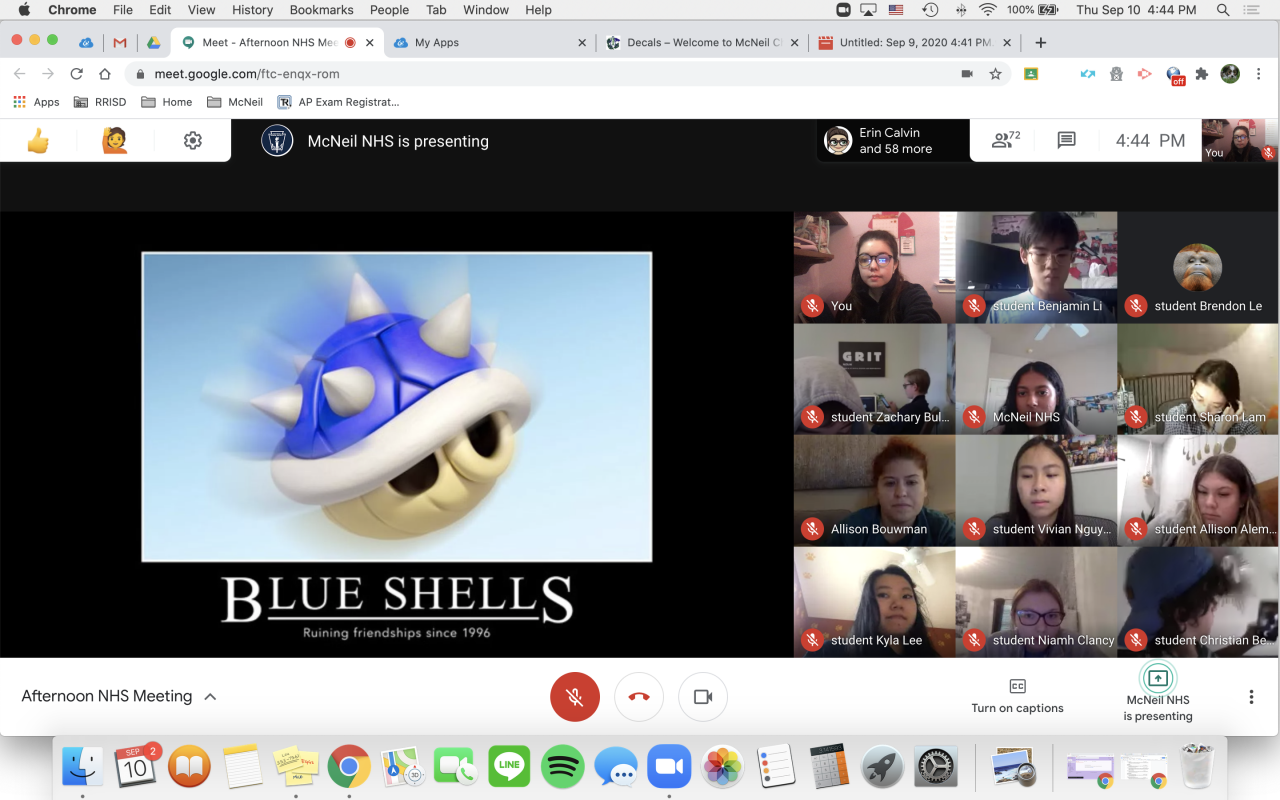Open the History menu in the menu bar
1280x800 pixels.
(252, 10)
